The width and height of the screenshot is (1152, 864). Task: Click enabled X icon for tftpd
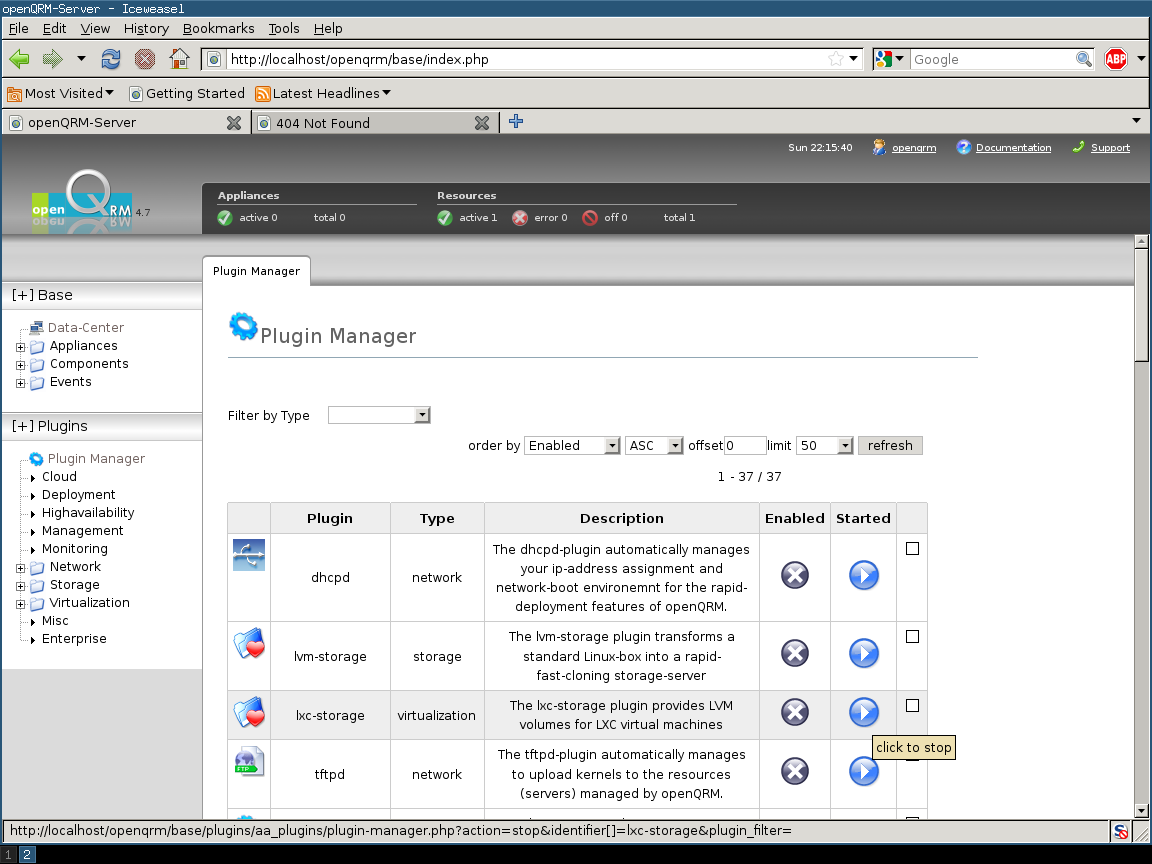[x=794, y=771]
